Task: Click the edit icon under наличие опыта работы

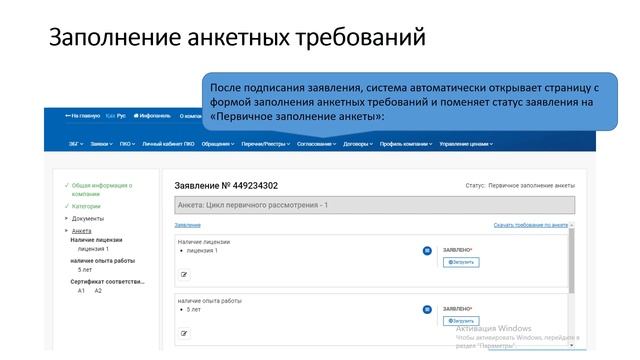Action: tap(184, 333)
